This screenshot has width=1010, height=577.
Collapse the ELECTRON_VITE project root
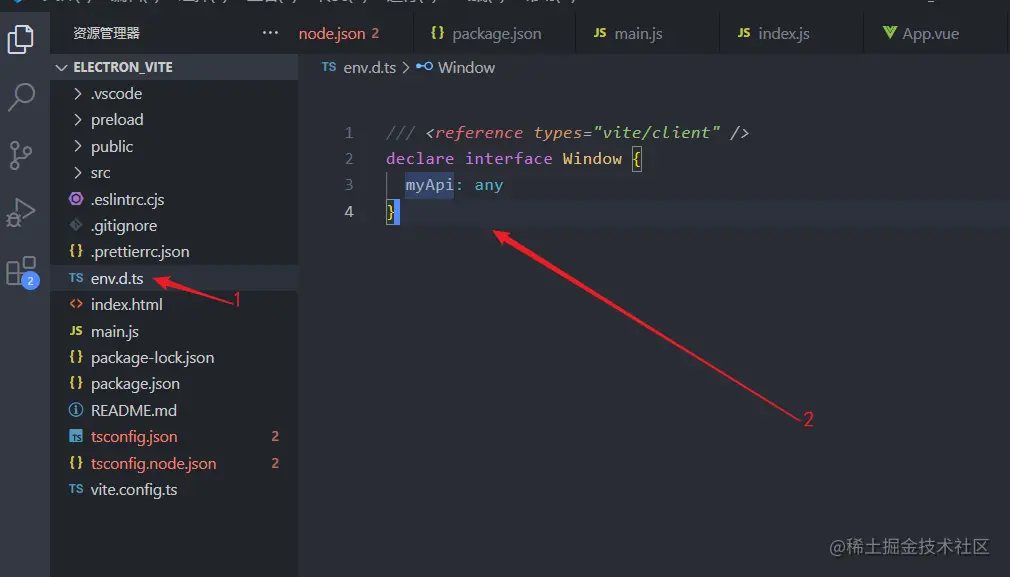click(x=174, y=67)
